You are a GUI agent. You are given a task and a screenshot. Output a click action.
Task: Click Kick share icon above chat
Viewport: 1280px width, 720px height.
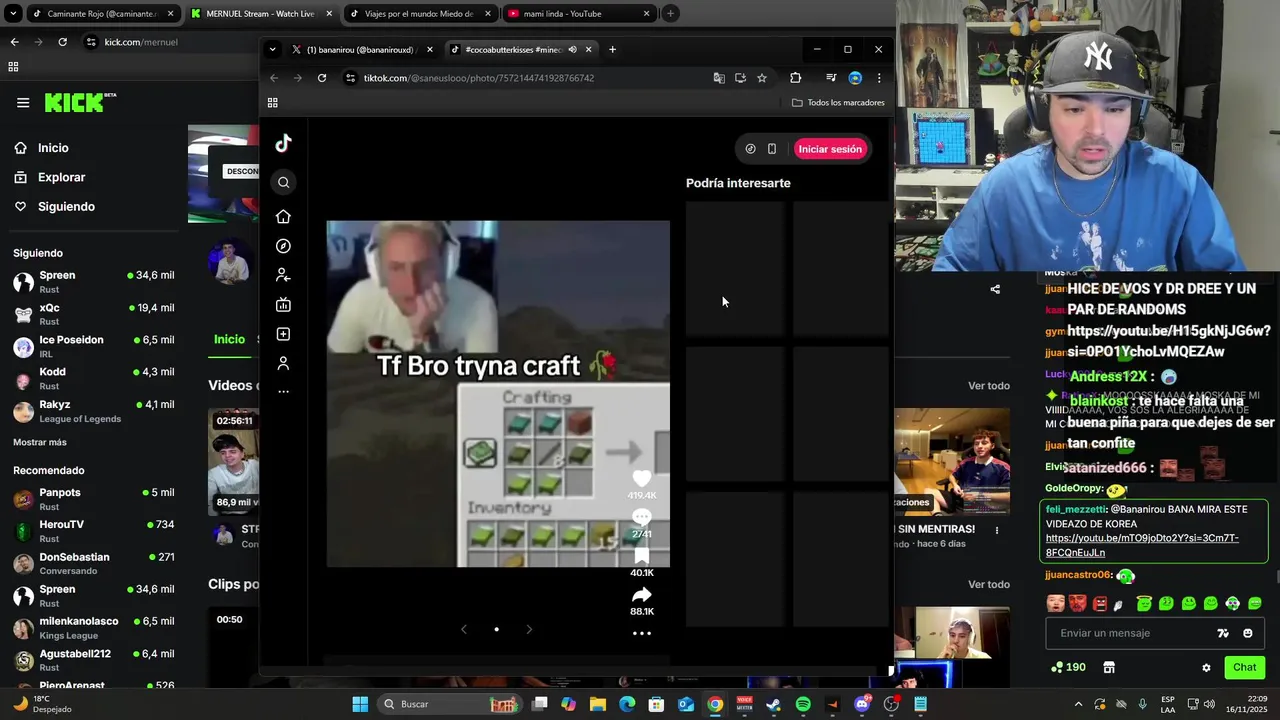click(995, 289)
